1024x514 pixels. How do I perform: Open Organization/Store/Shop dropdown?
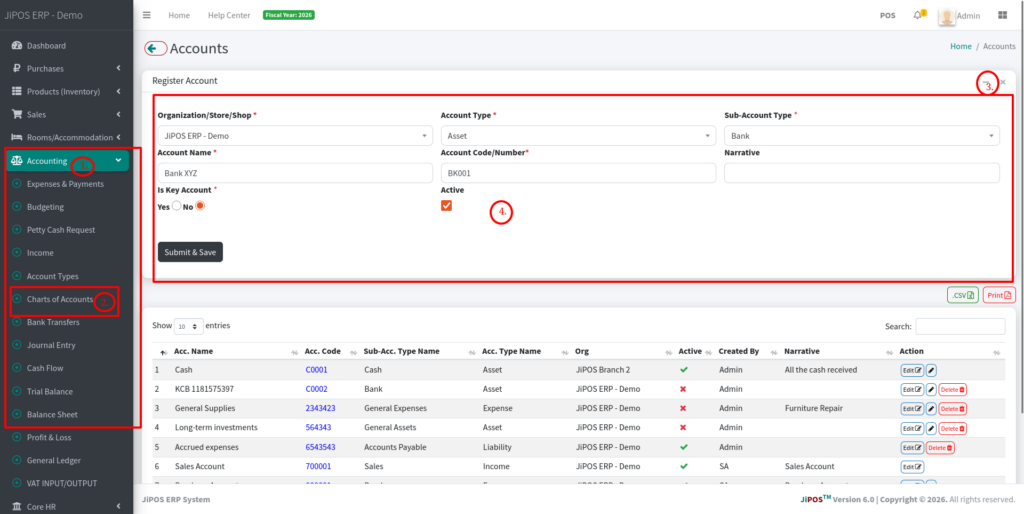[x=295, y=136]
